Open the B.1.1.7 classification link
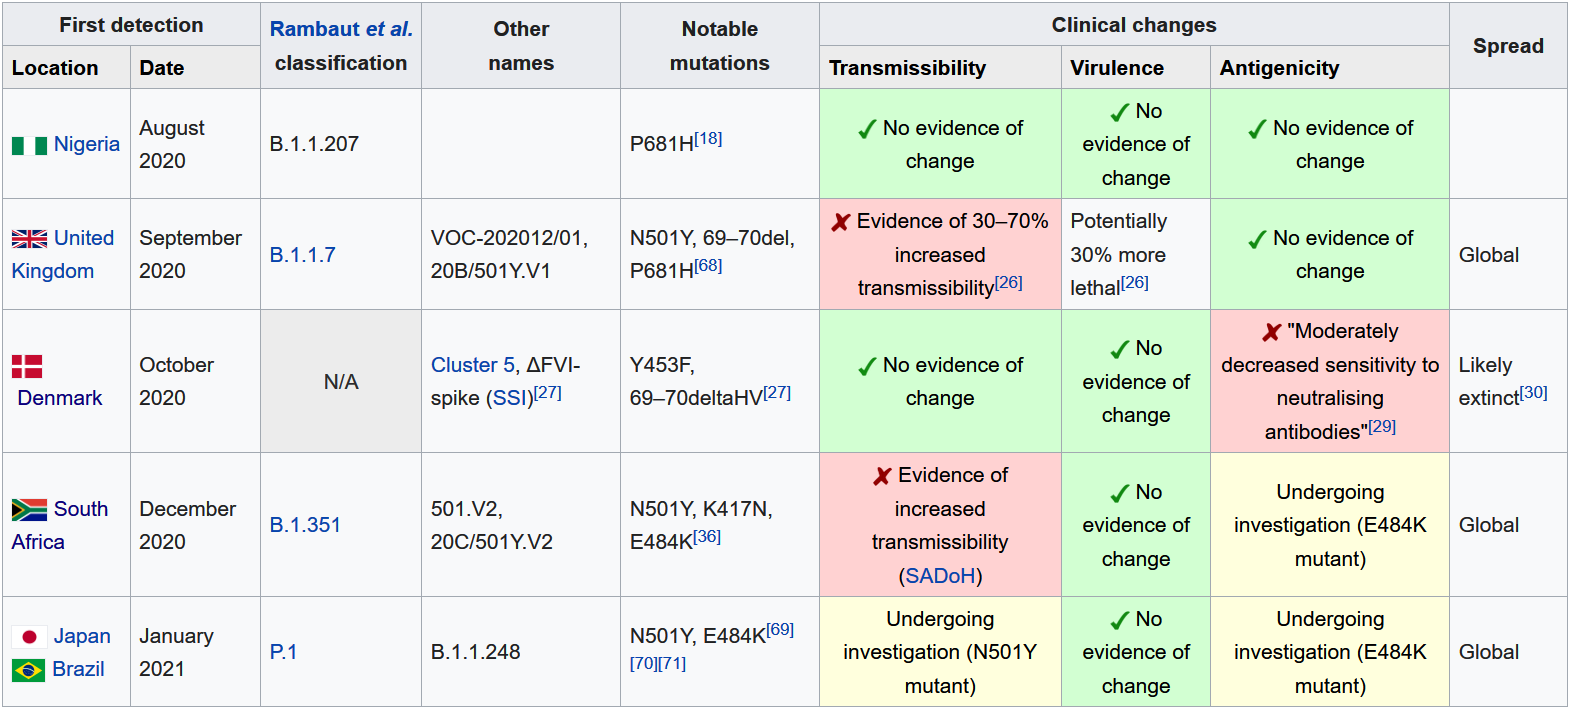This screenshot has width=1574, height=709. click(x=302, y=255)
